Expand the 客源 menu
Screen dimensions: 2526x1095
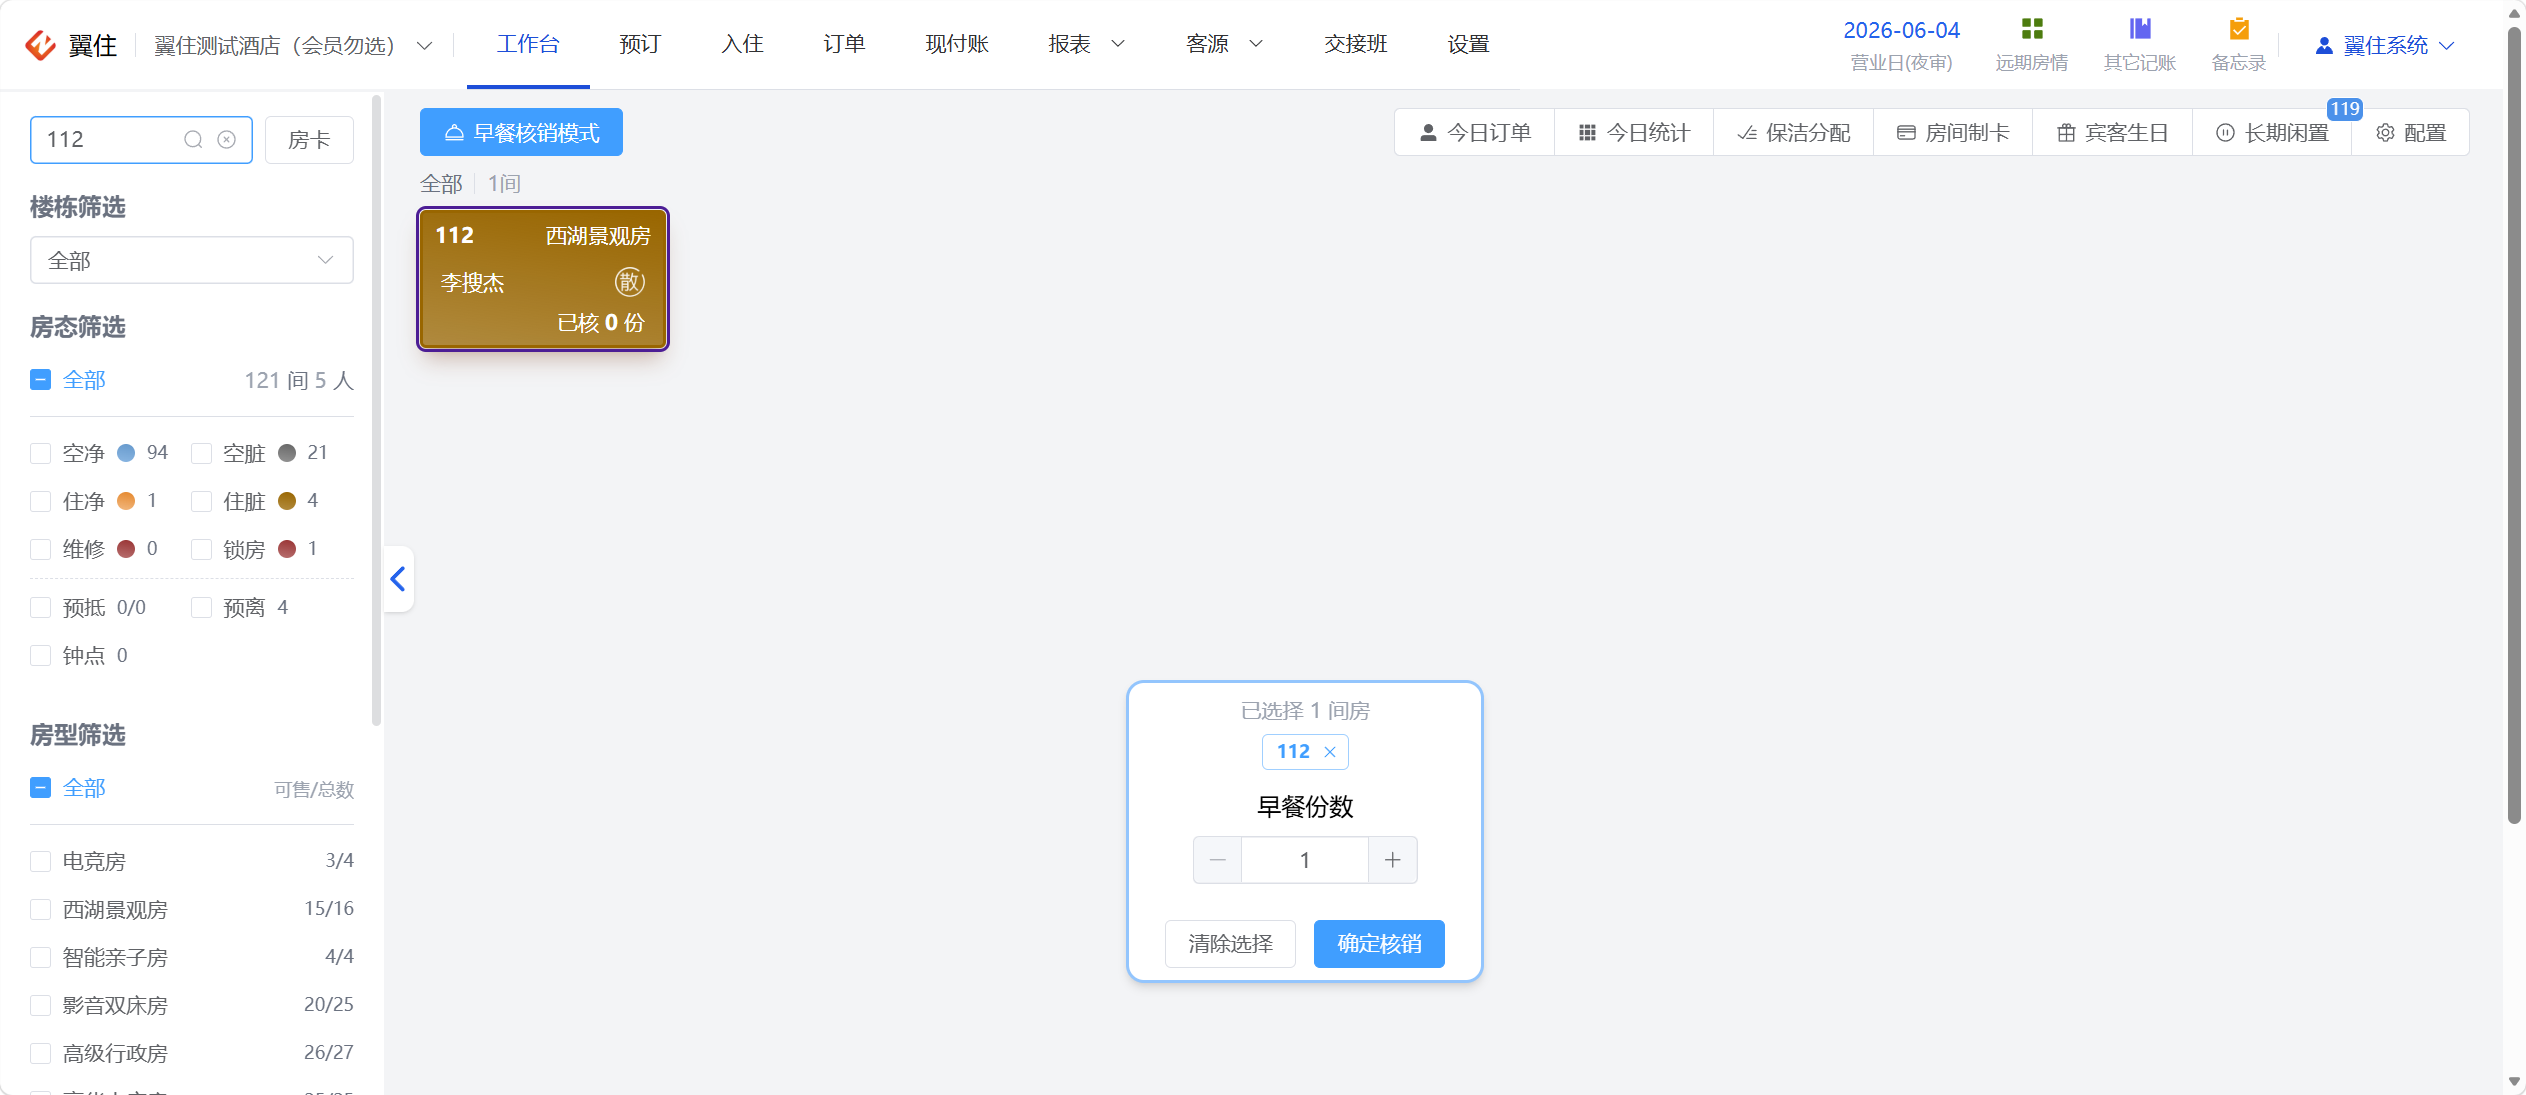click(x=1225, y=44)
